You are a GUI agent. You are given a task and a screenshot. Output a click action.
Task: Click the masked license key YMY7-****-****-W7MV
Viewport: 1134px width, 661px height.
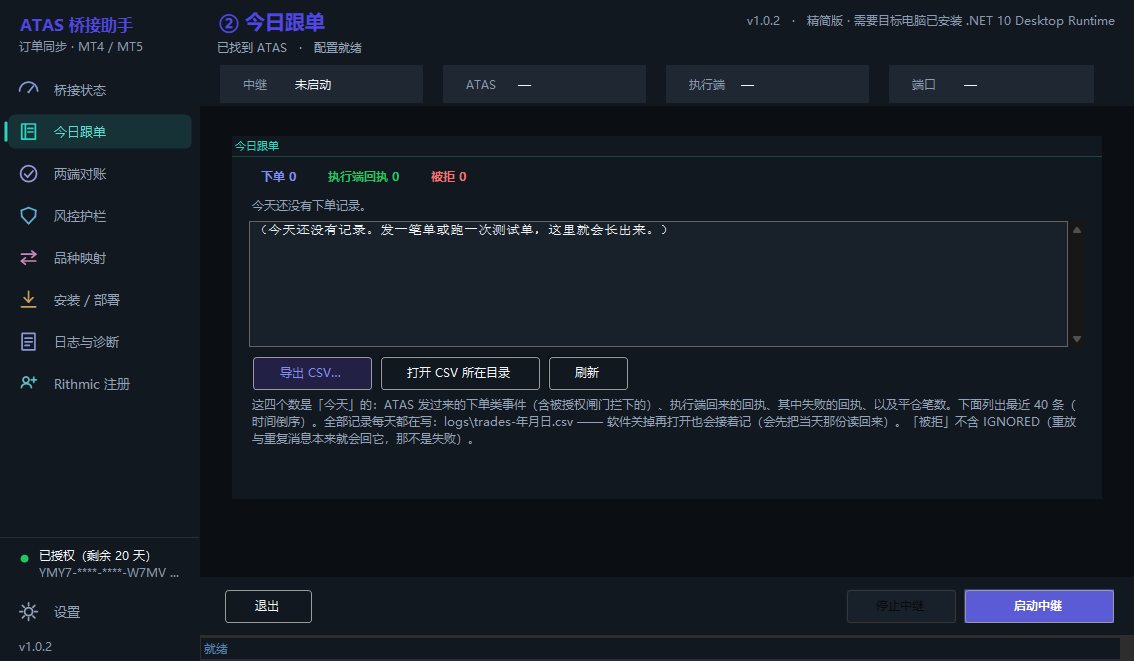point(109,573)
